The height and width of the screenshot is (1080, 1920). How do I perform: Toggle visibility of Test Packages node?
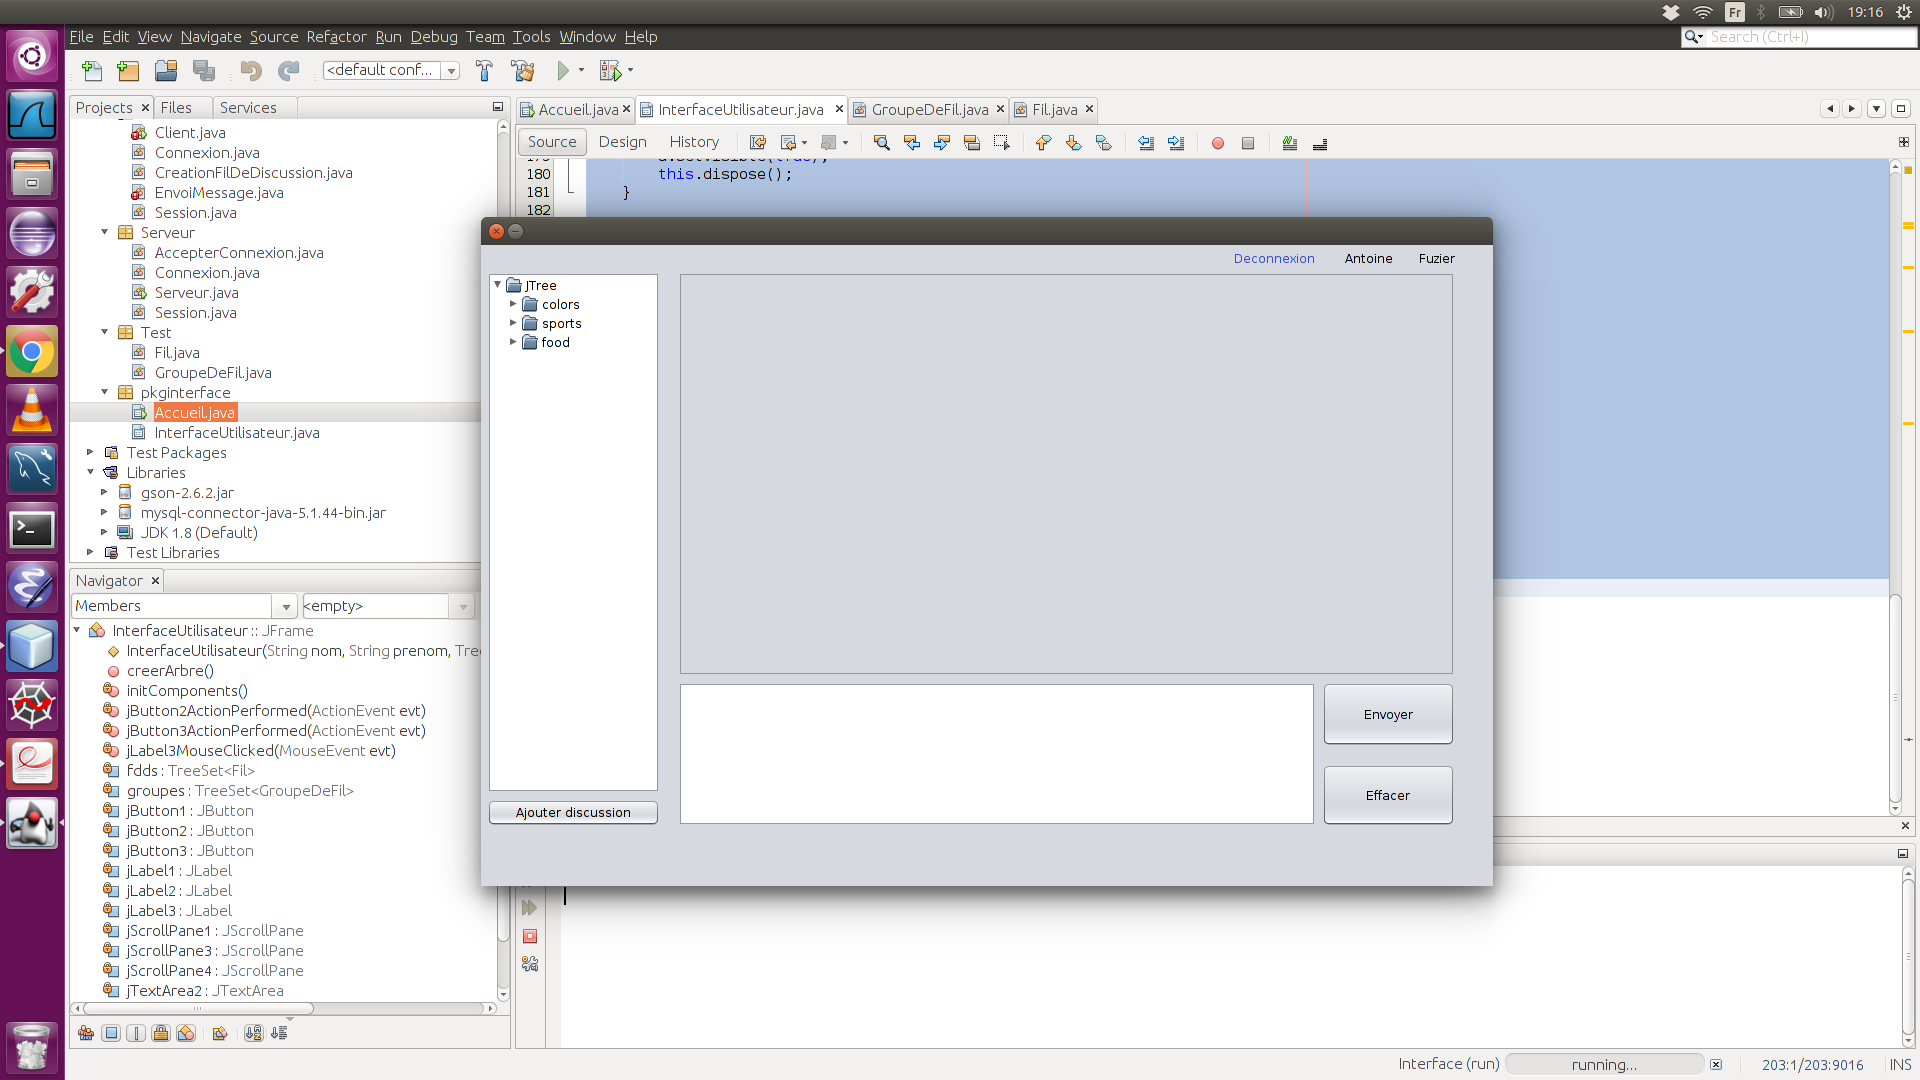pyautogui.click(x=90, y=452)
